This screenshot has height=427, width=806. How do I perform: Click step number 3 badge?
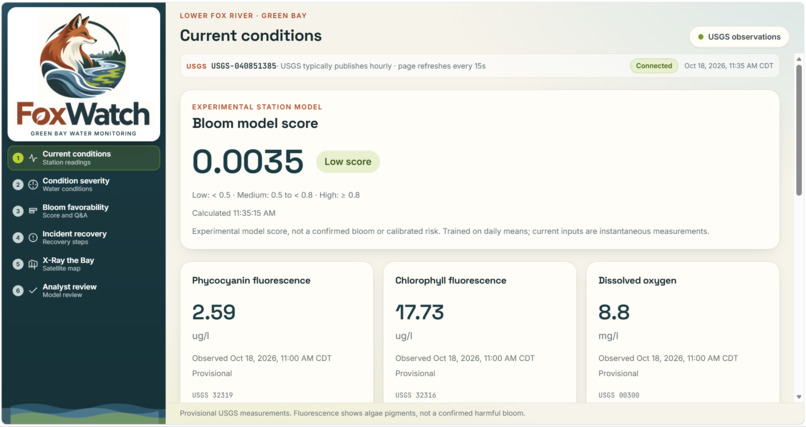click(x=18, y=211)
